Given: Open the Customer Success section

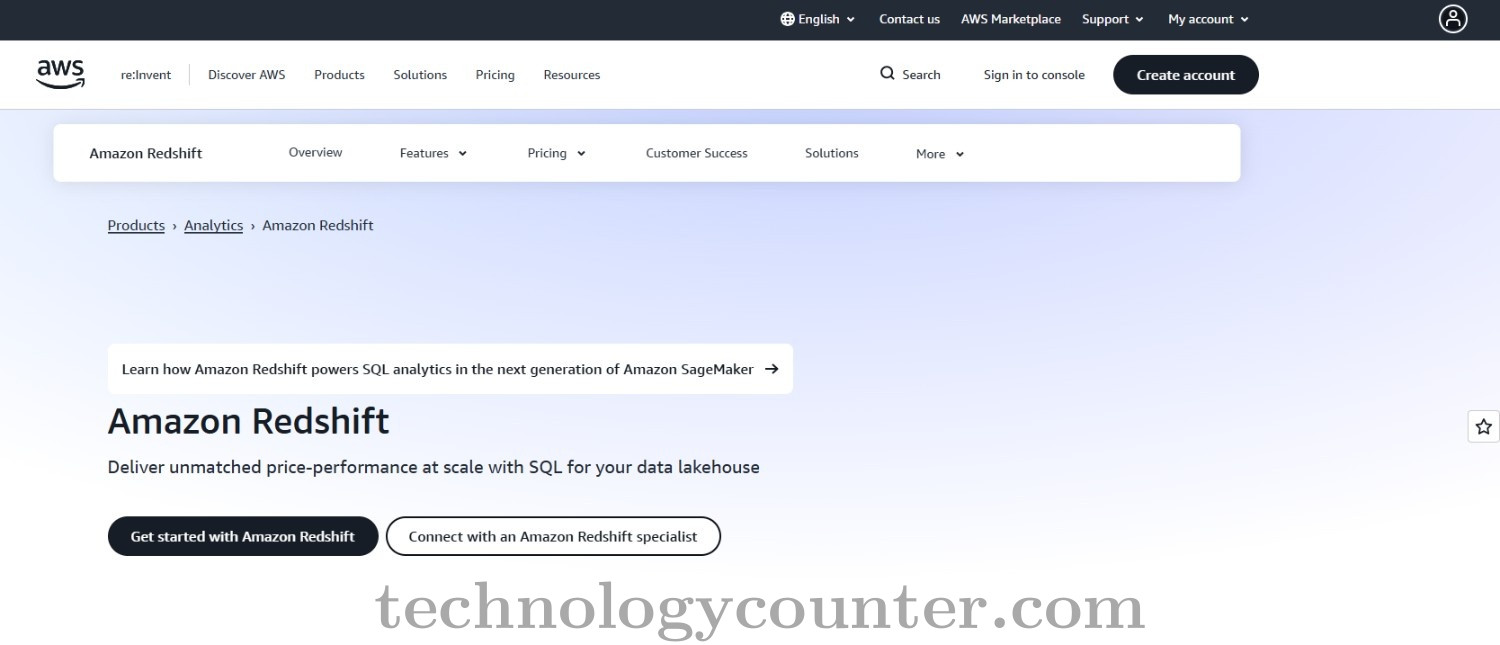Looking at the screenshot, I should coord(696,153).
